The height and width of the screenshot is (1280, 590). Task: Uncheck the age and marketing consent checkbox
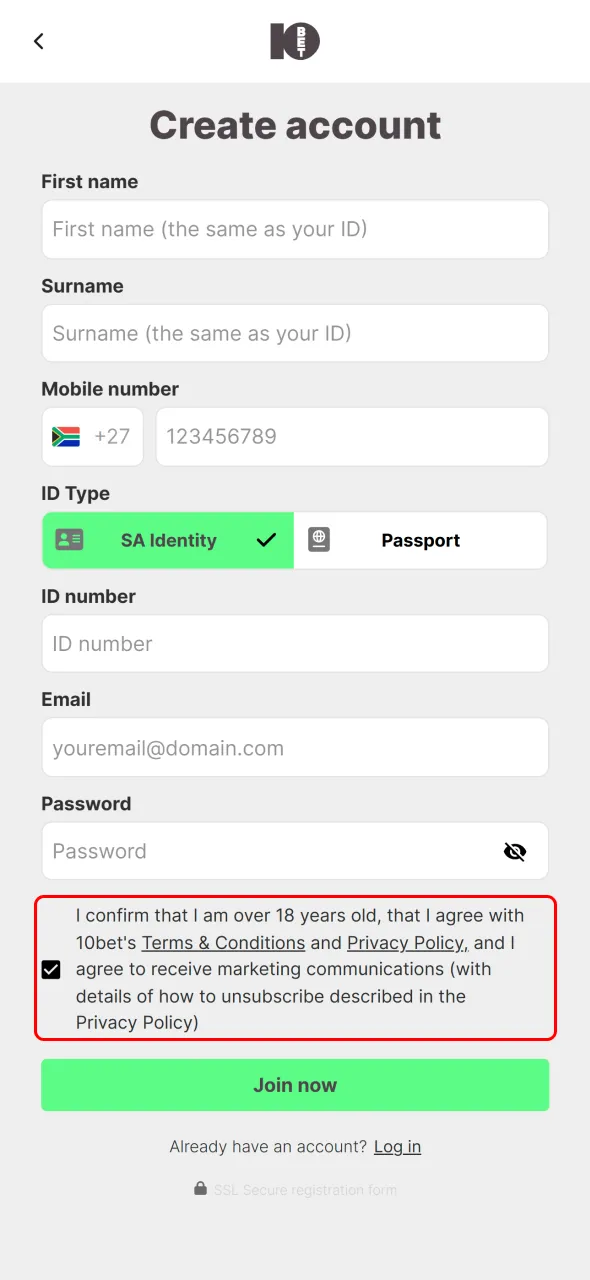51,969
